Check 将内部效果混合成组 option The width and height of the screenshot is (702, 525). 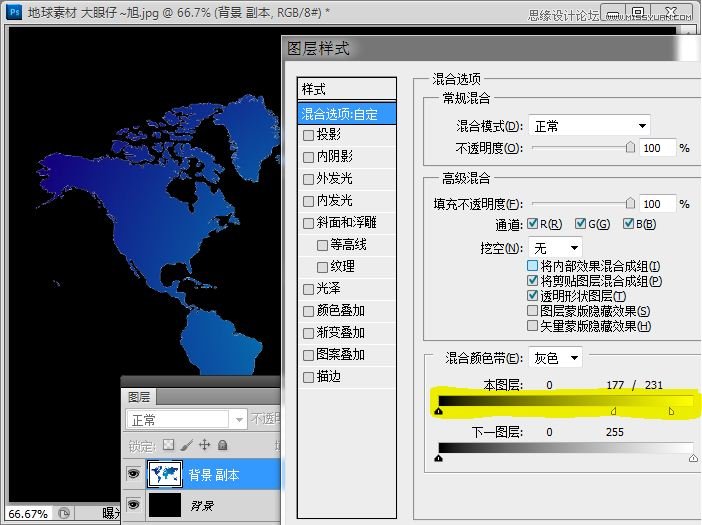[533, 266]
